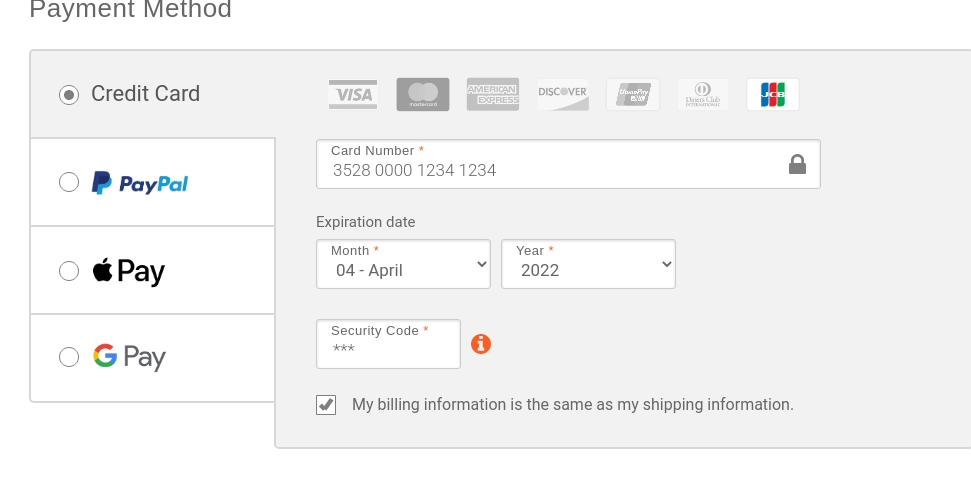This screenshot has width=971, height=484.
Task: Select the Credit Card radio button
Action: [69, 95]
